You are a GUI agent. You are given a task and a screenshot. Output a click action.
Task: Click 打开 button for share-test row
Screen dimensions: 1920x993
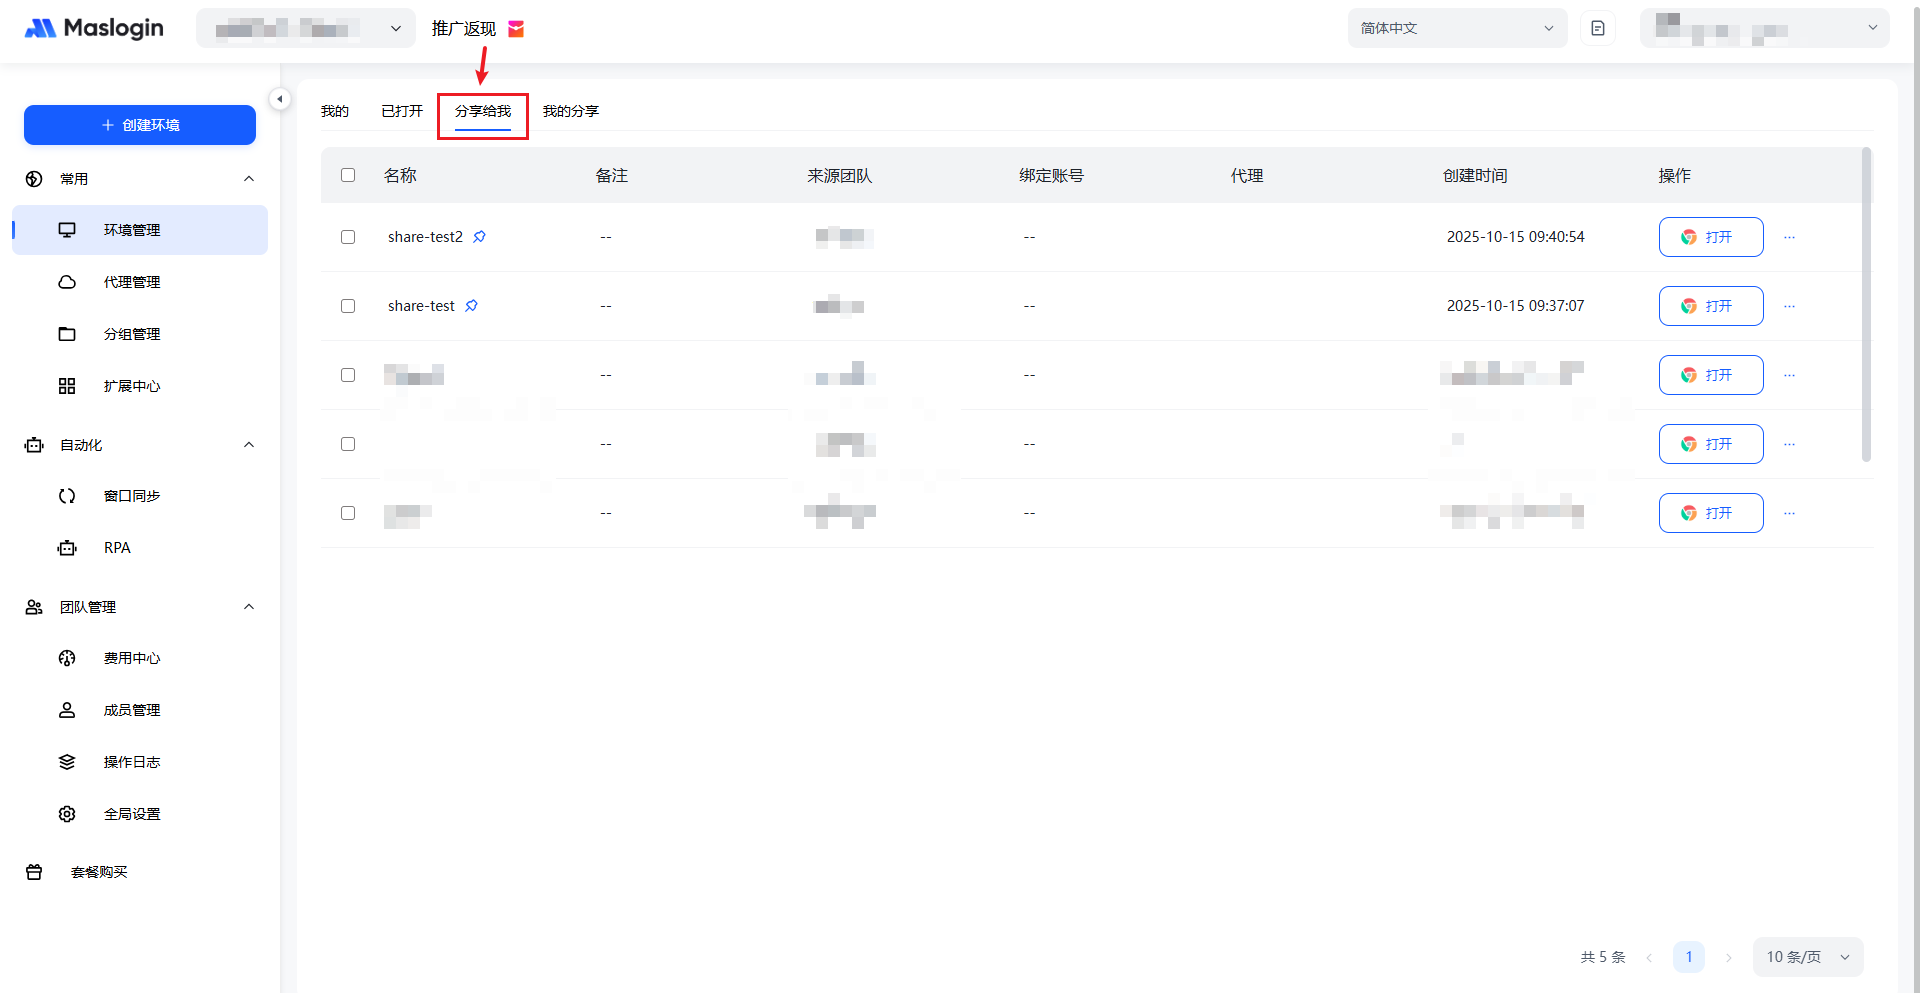tap(1710, 306)
